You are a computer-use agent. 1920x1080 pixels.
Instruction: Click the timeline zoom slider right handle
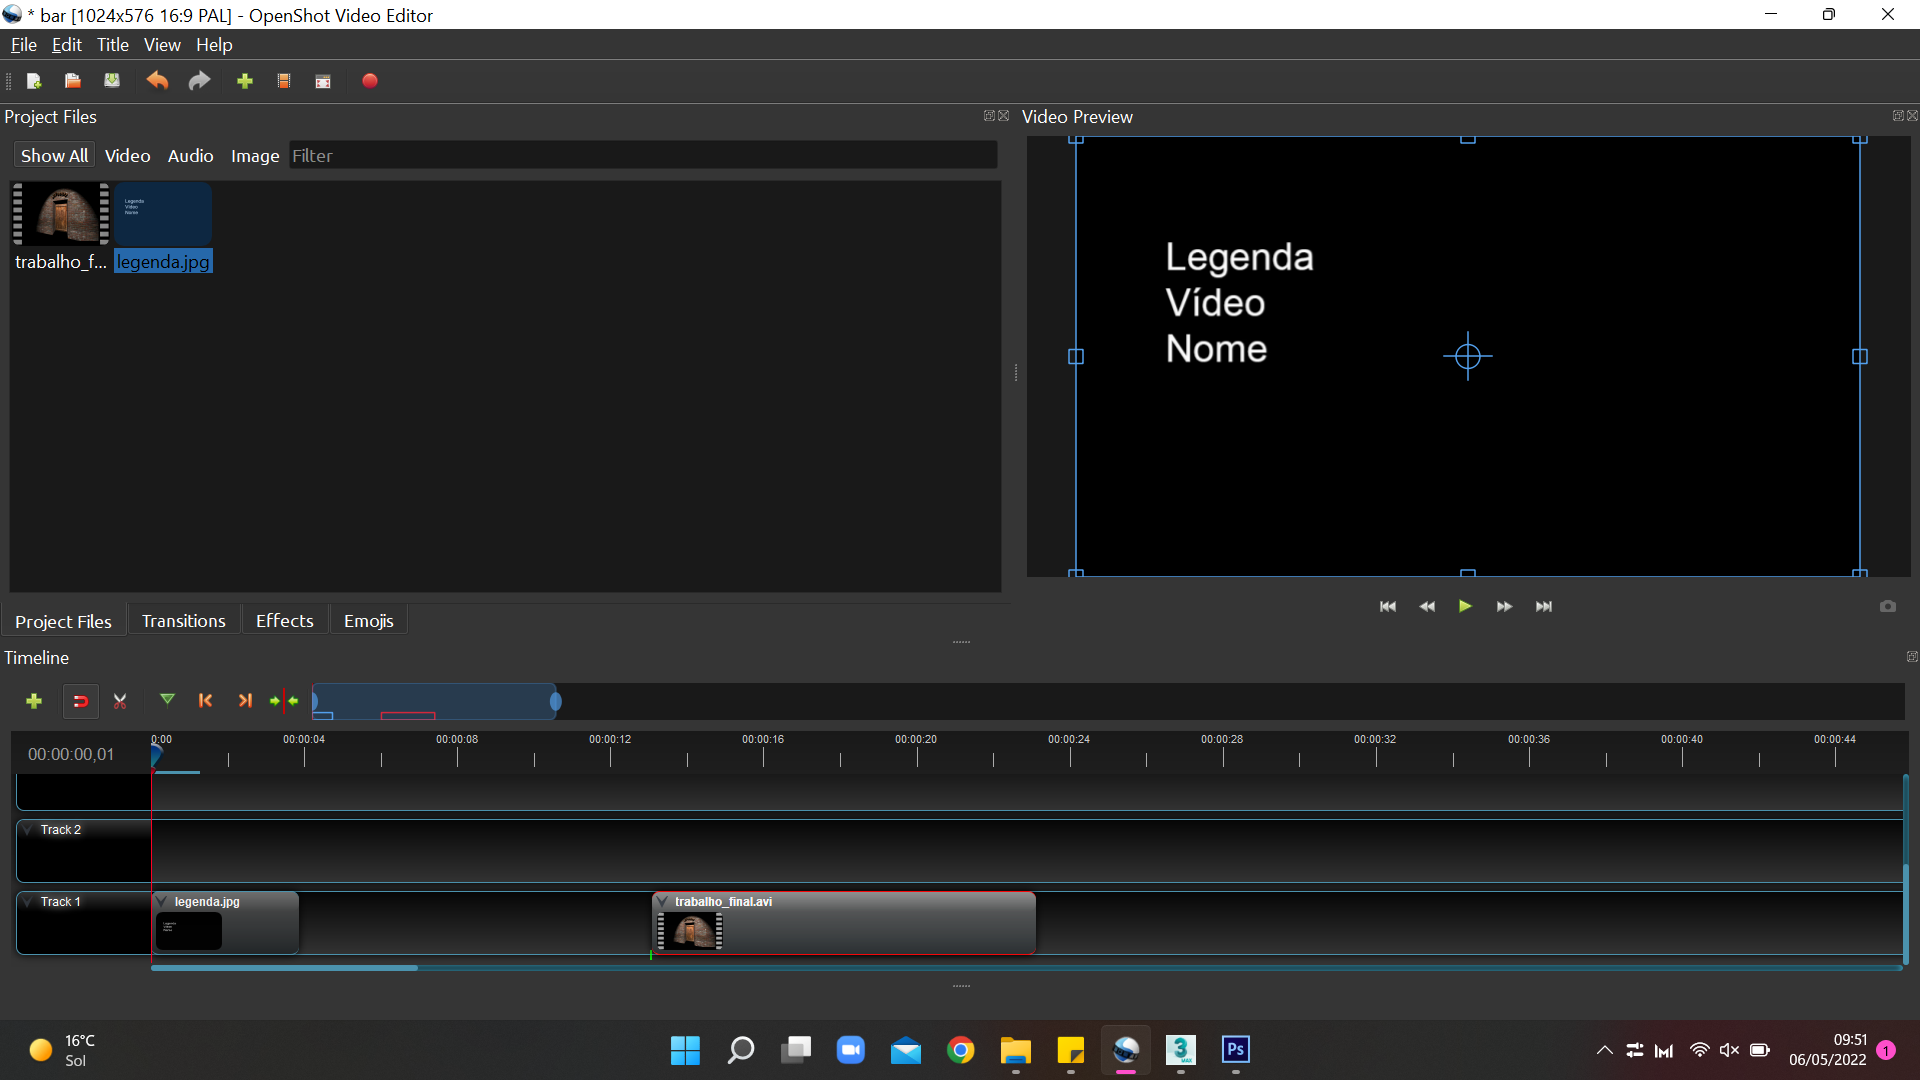[x=556, y=702]
